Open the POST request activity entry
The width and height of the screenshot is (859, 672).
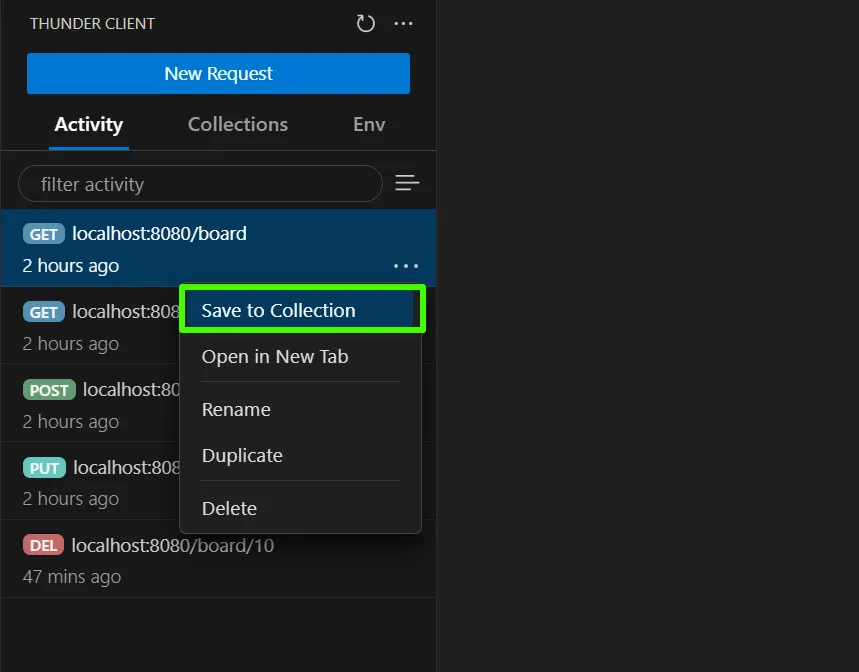click(x=90, y=403)
